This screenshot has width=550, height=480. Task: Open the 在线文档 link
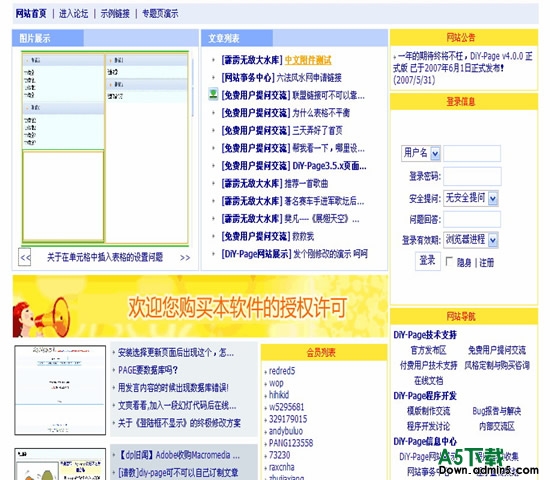point(429,380)
